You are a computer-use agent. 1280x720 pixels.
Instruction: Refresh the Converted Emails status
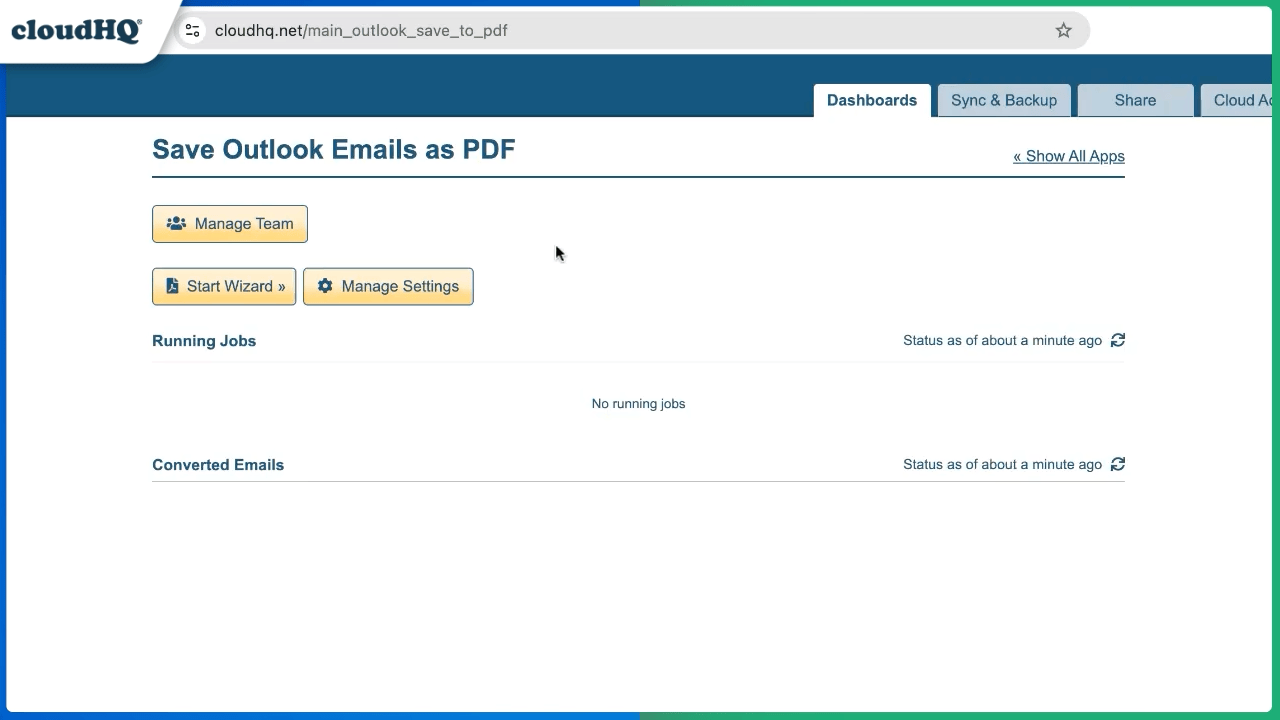click(x=1118, y=464)
